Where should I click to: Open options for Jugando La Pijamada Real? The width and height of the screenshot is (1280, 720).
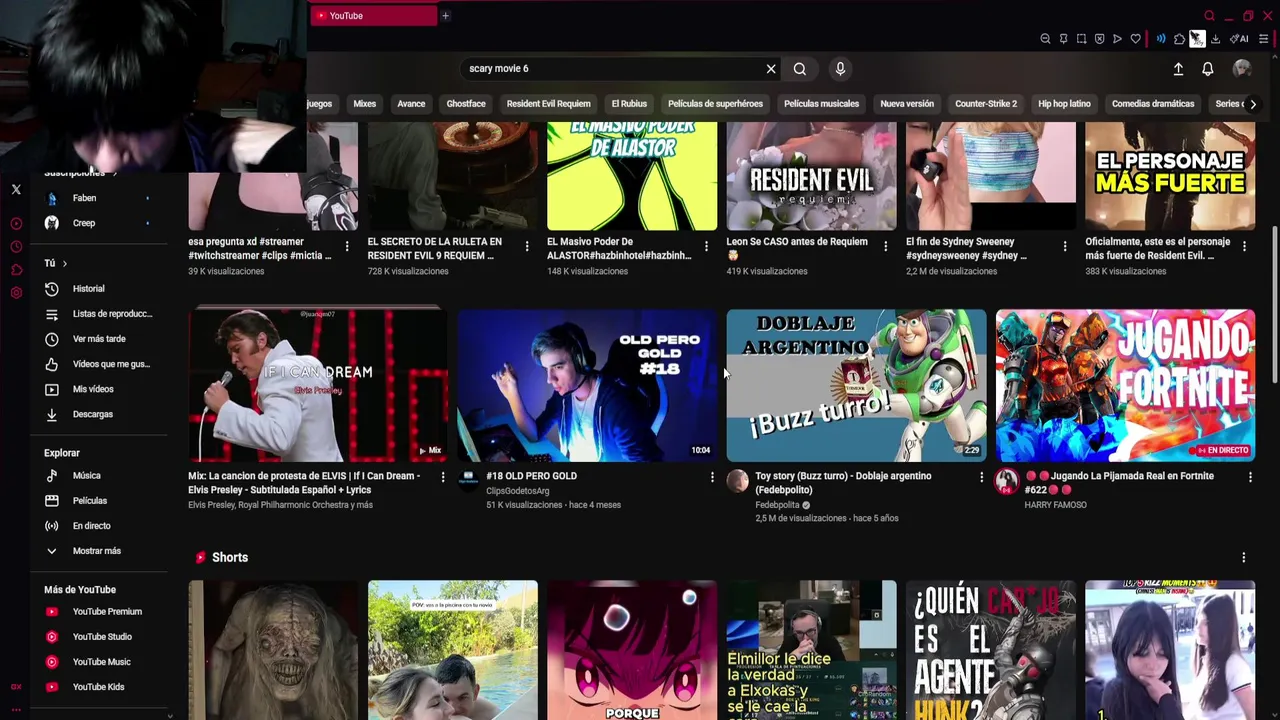pyautogui.click(x=1250, y=477)
